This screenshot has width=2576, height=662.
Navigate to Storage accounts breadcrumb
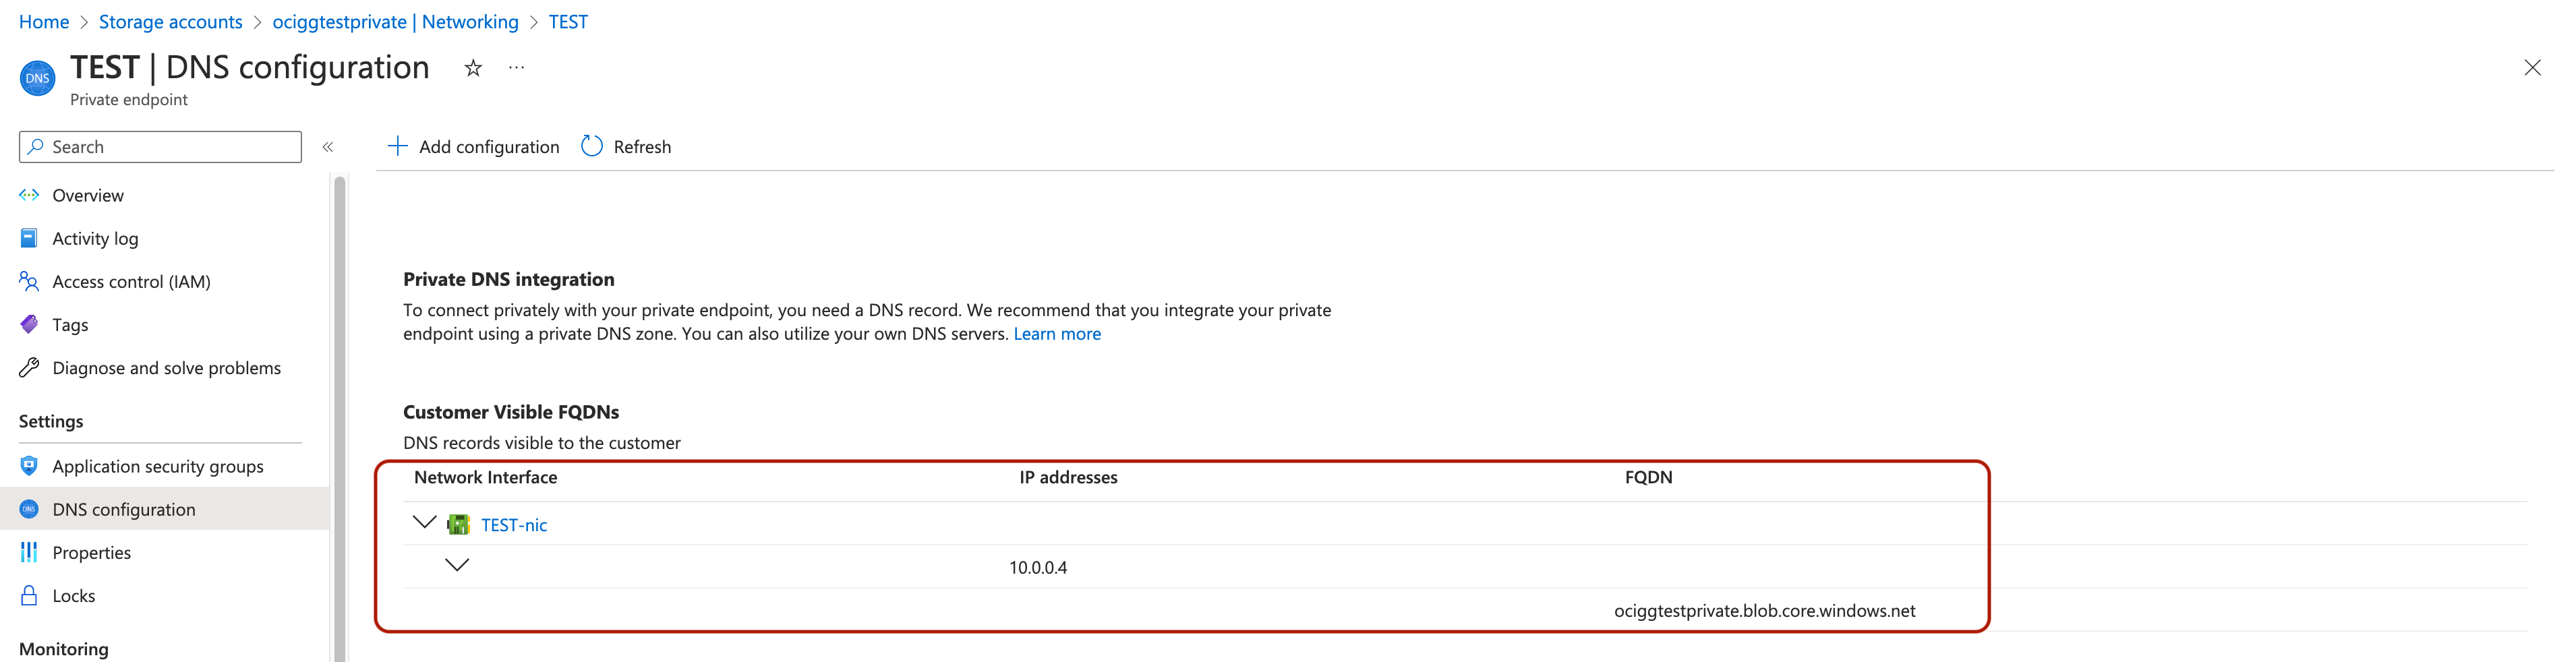170,22
